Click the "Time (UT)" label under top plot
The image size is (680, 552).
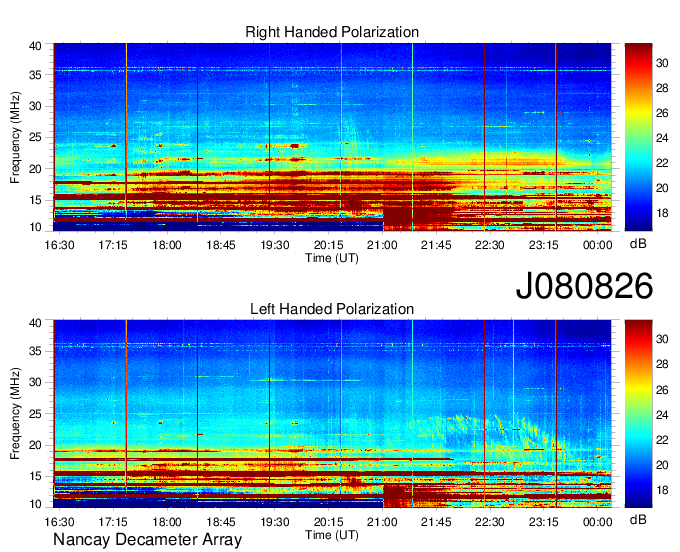click(332, 258)
